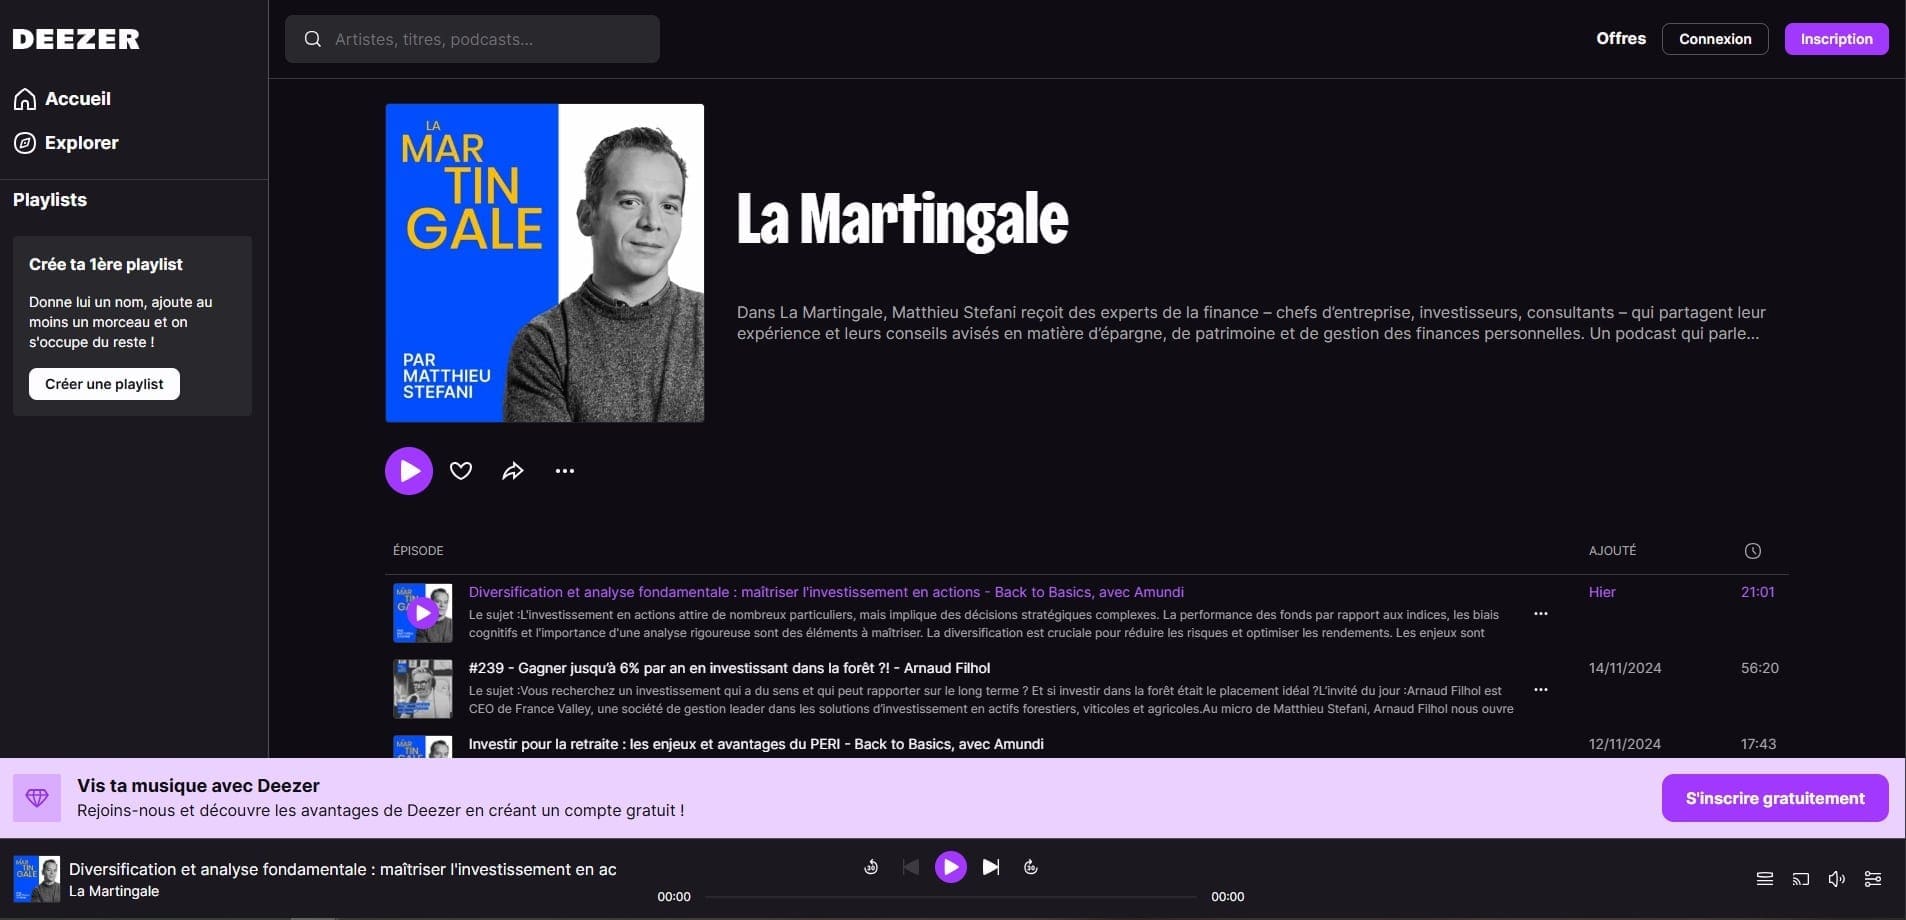This screenshot has width=1906, height=920.
Task: Click the diamond icon in promo banner
Action: click(x=37, y=798)
